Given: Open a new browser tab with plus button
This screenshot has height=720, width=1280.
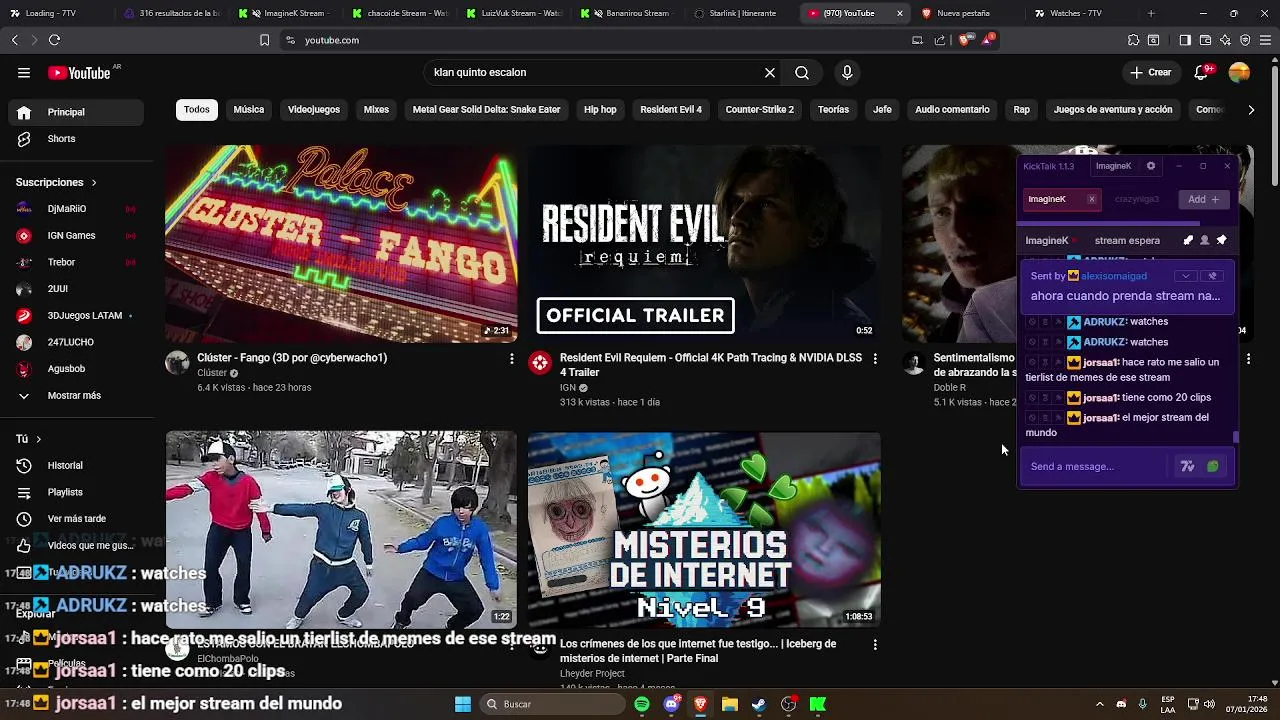Looking at the screenshot, I should tap(1151, 13).
